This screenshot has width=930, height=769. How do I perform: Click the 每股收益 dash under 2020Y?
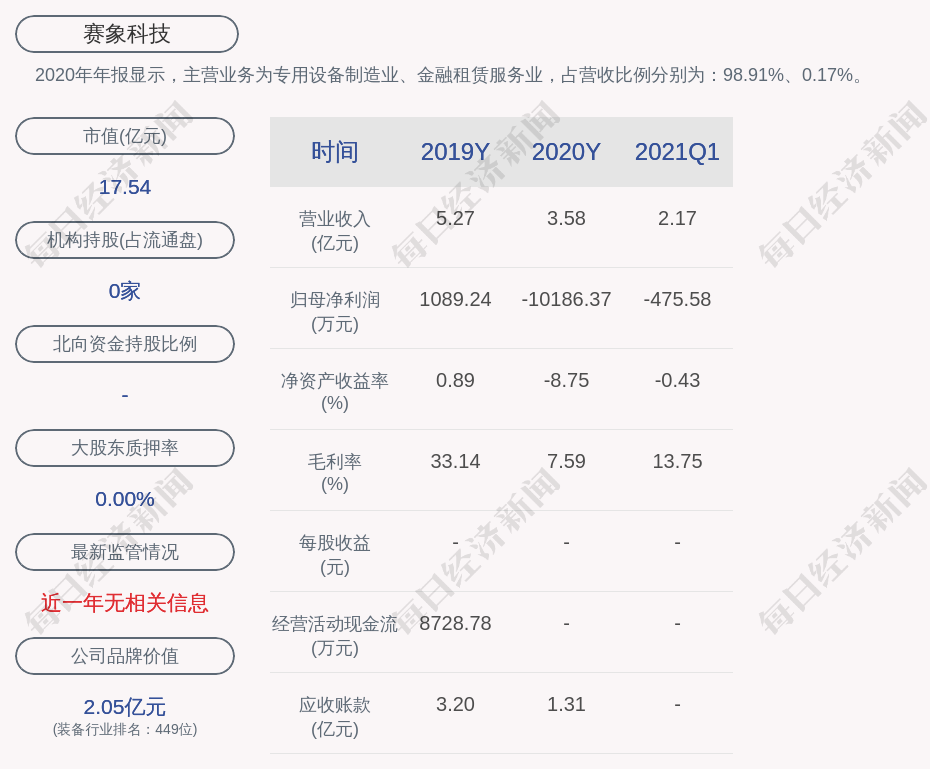tap(566, 543)
